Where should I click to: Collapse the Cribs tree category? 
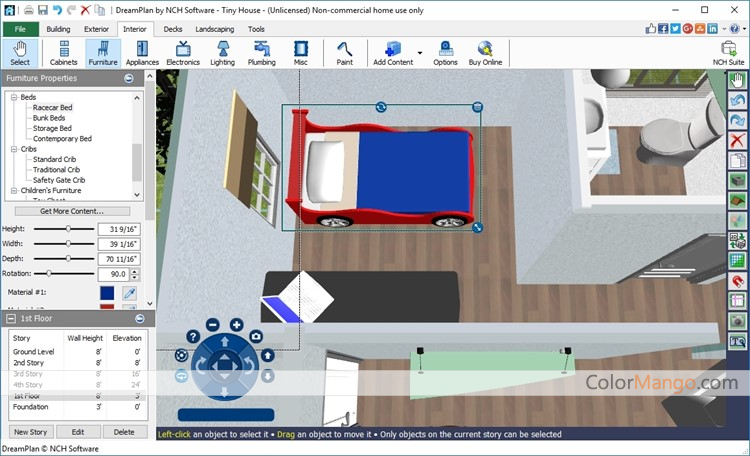pos(14,149)
